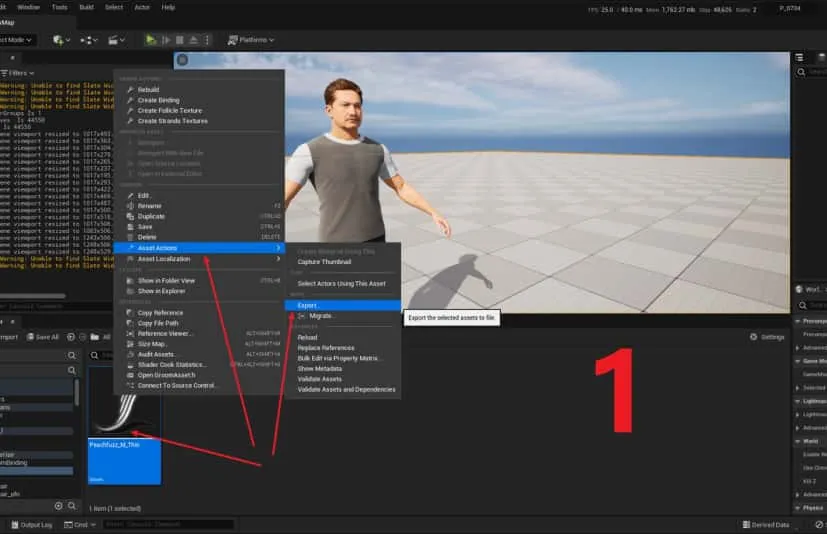
Task: Click the Outliner search magnifier icon
Action: coord(801,72)
